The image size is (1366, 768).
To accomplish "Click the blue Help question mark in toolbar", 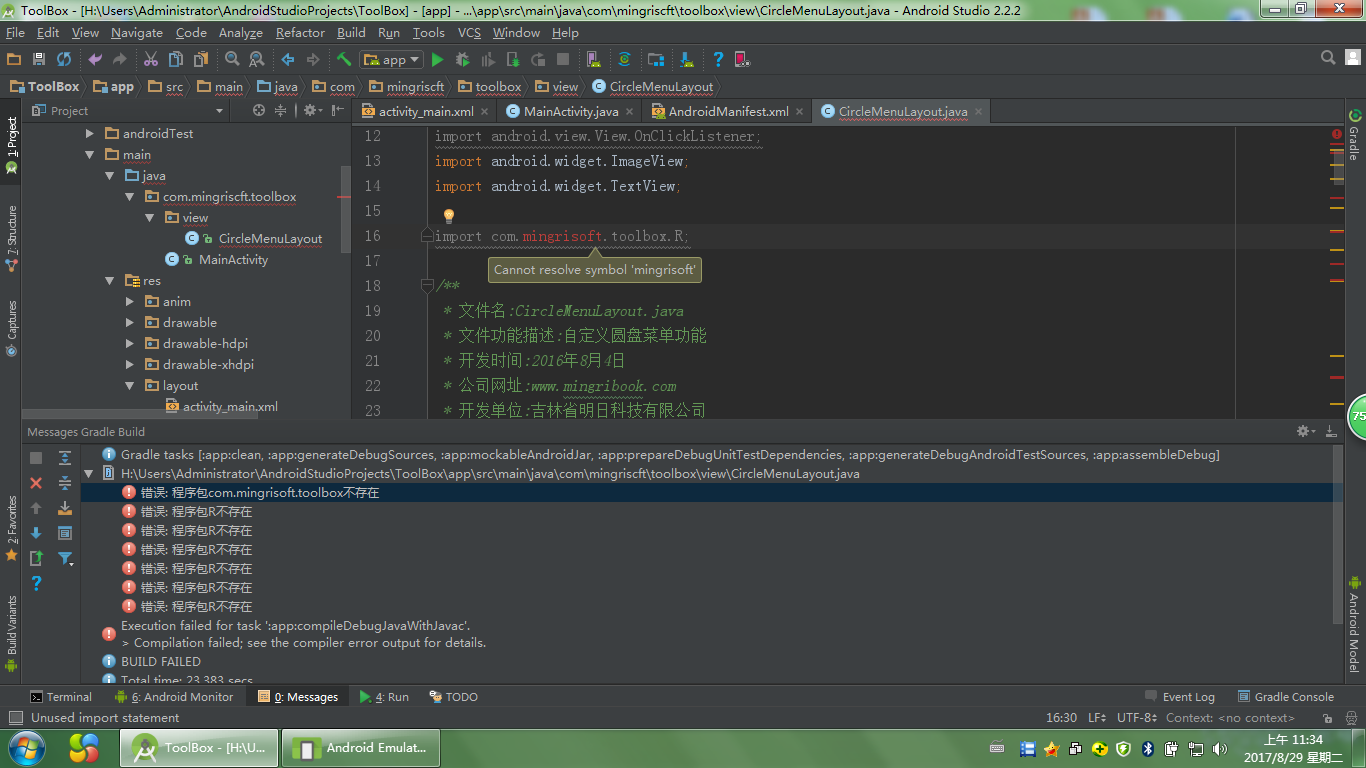I will 717,60.
